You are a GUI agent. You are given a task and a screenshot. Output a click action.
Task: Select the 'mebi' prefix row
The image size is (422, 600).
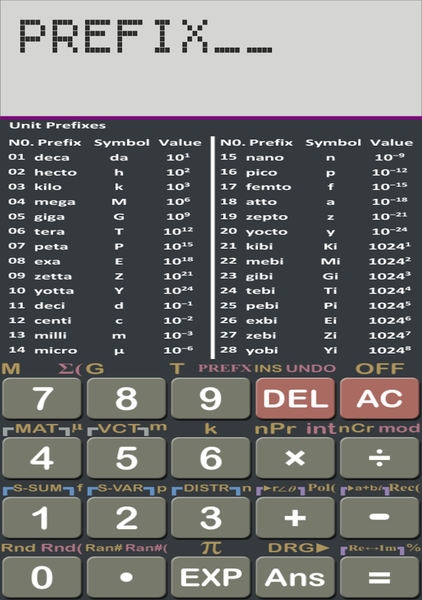[315, 261]
